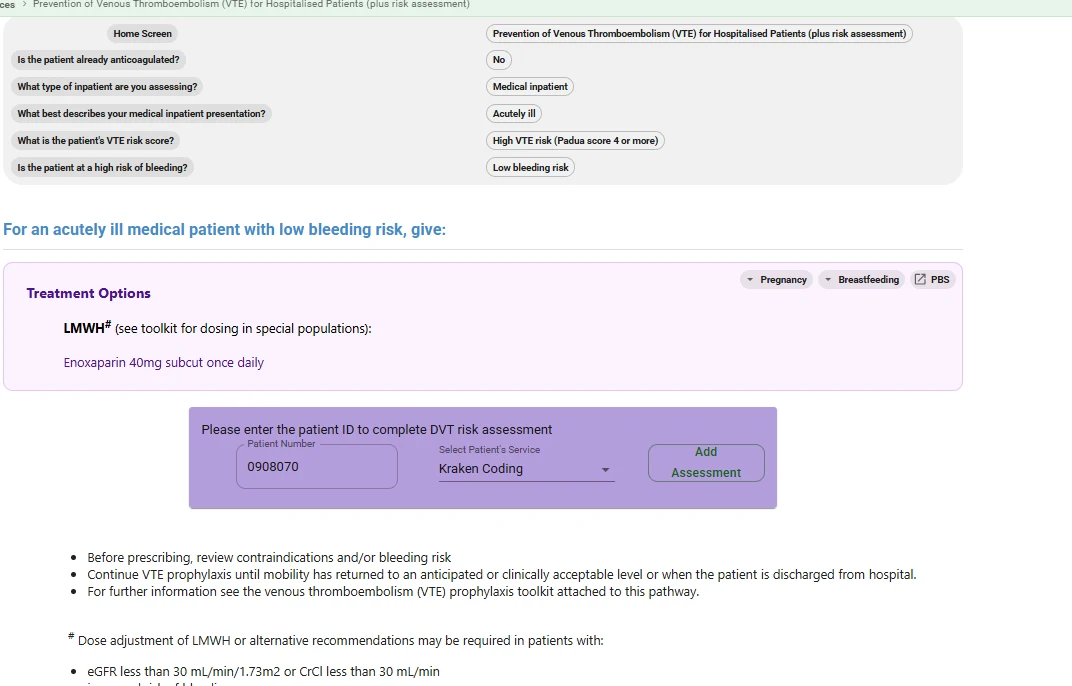This screenshot has width=1072, height=686.
Task: Change the 'High VTE risk (Padua score 4 or more)' answer
Action: 575,140
